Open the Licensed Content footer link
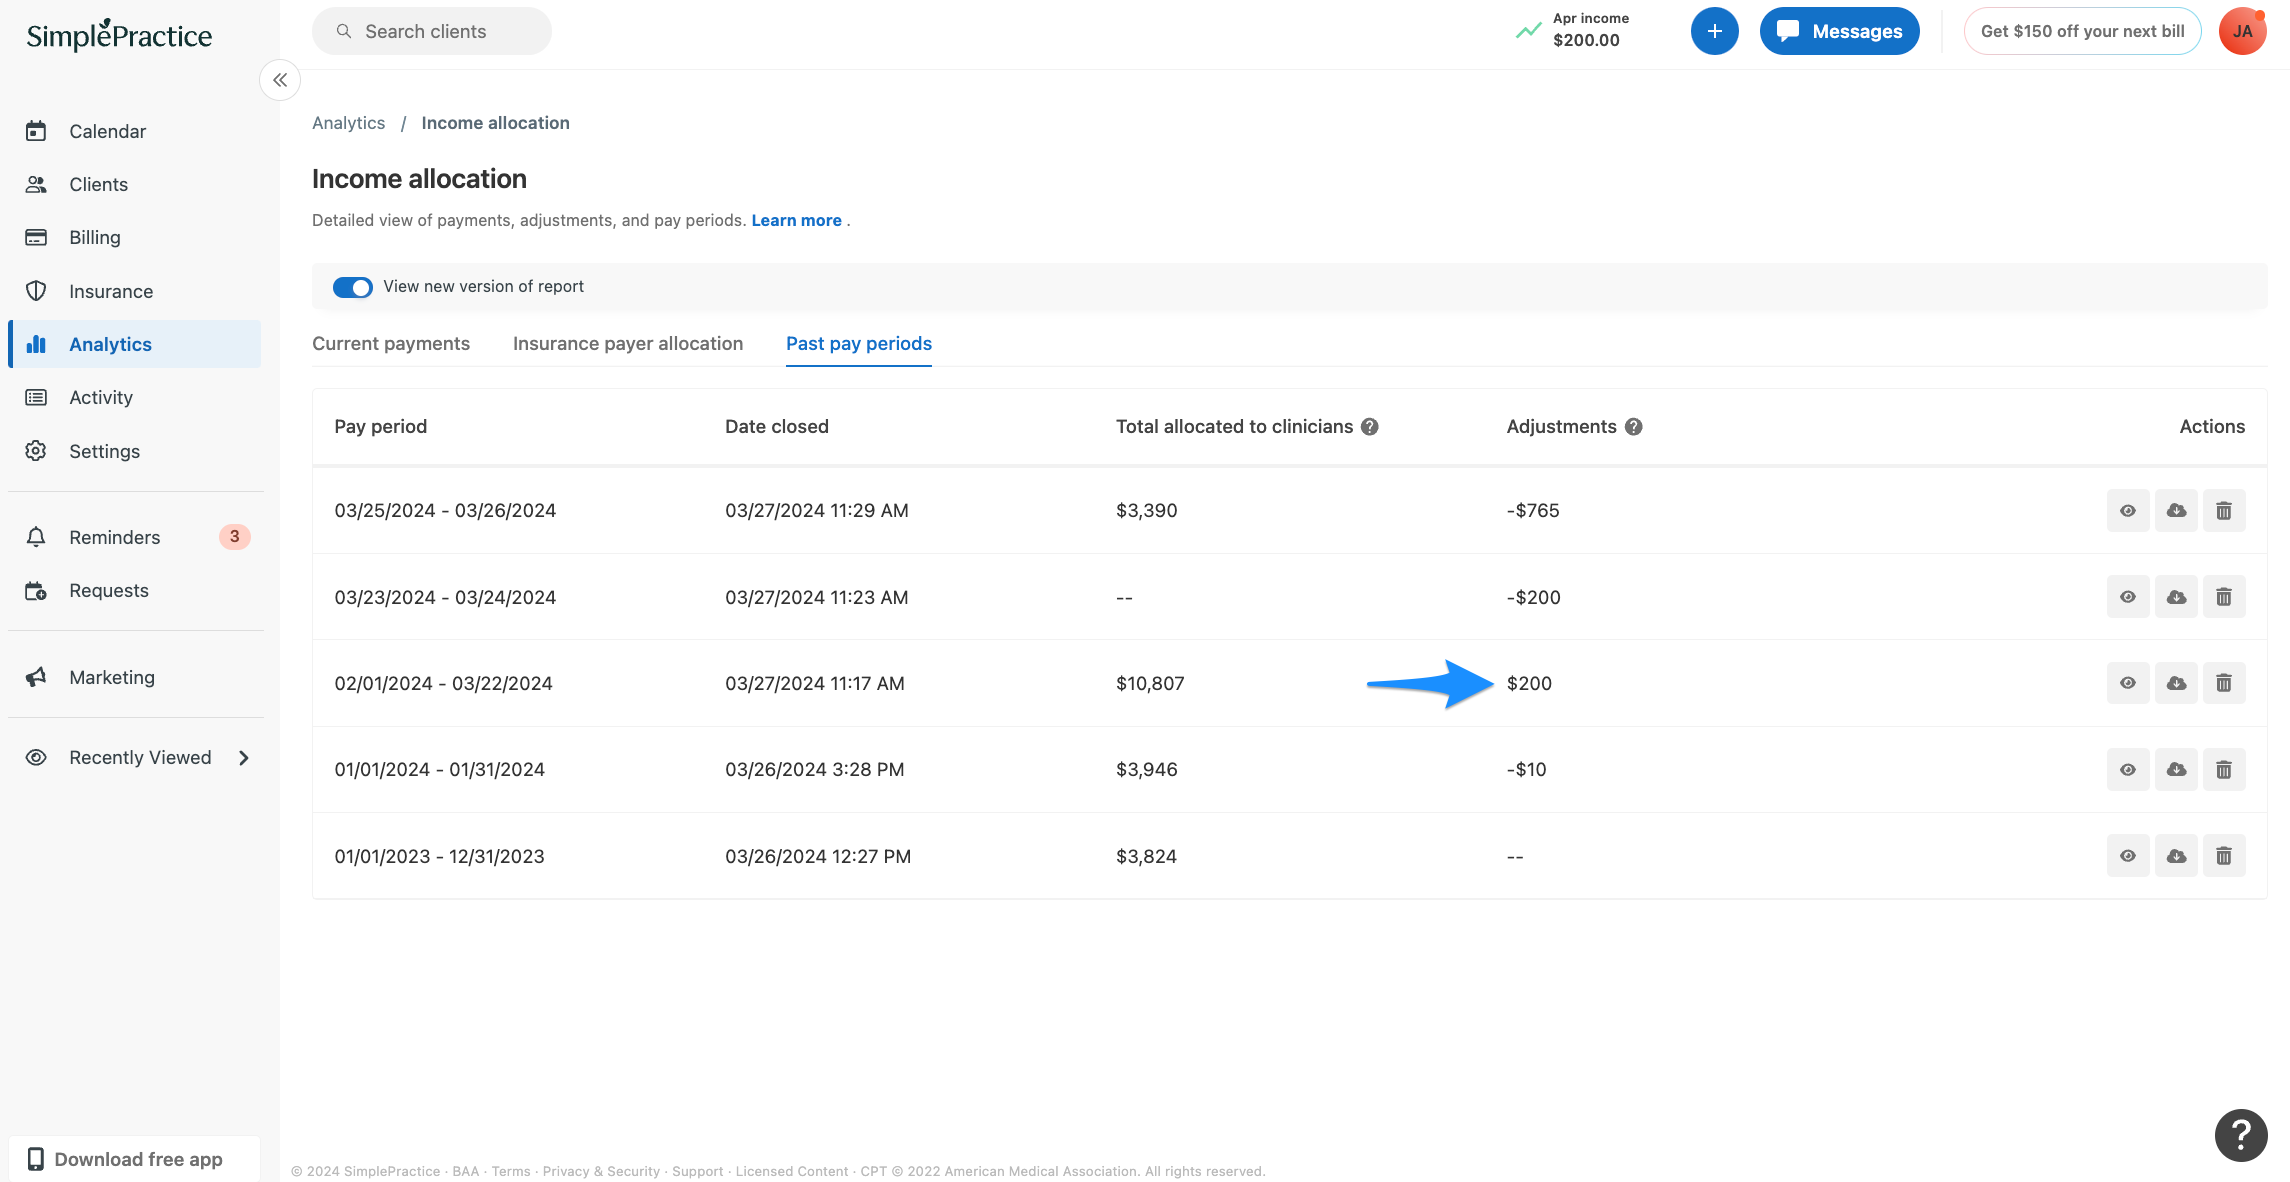Screen dimensions: 2290x1182 coord(791,1171)
